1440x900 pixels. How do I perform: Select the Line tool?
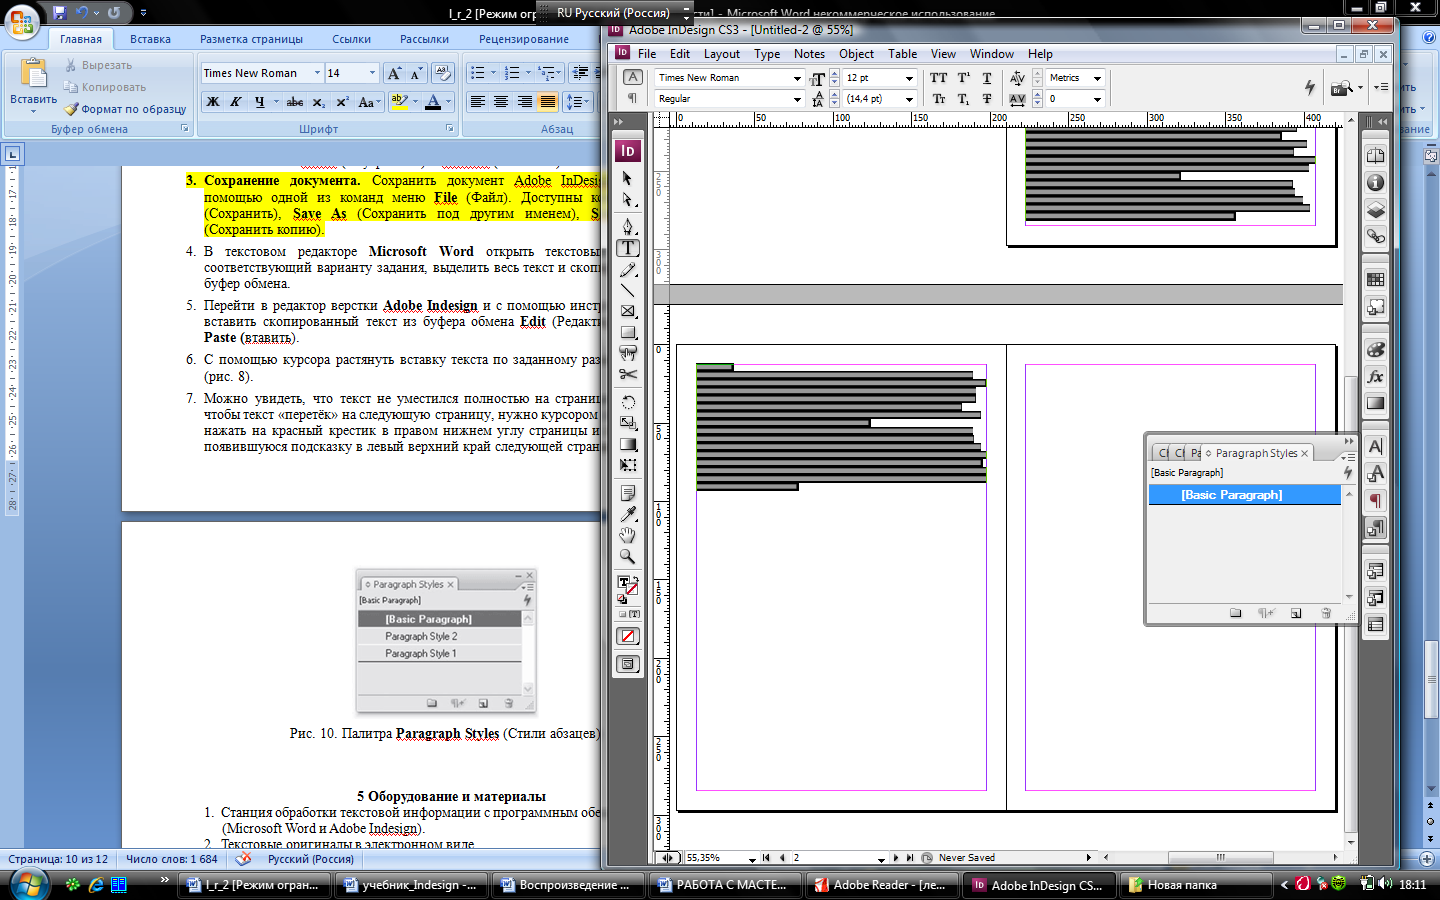coord(627,290)
